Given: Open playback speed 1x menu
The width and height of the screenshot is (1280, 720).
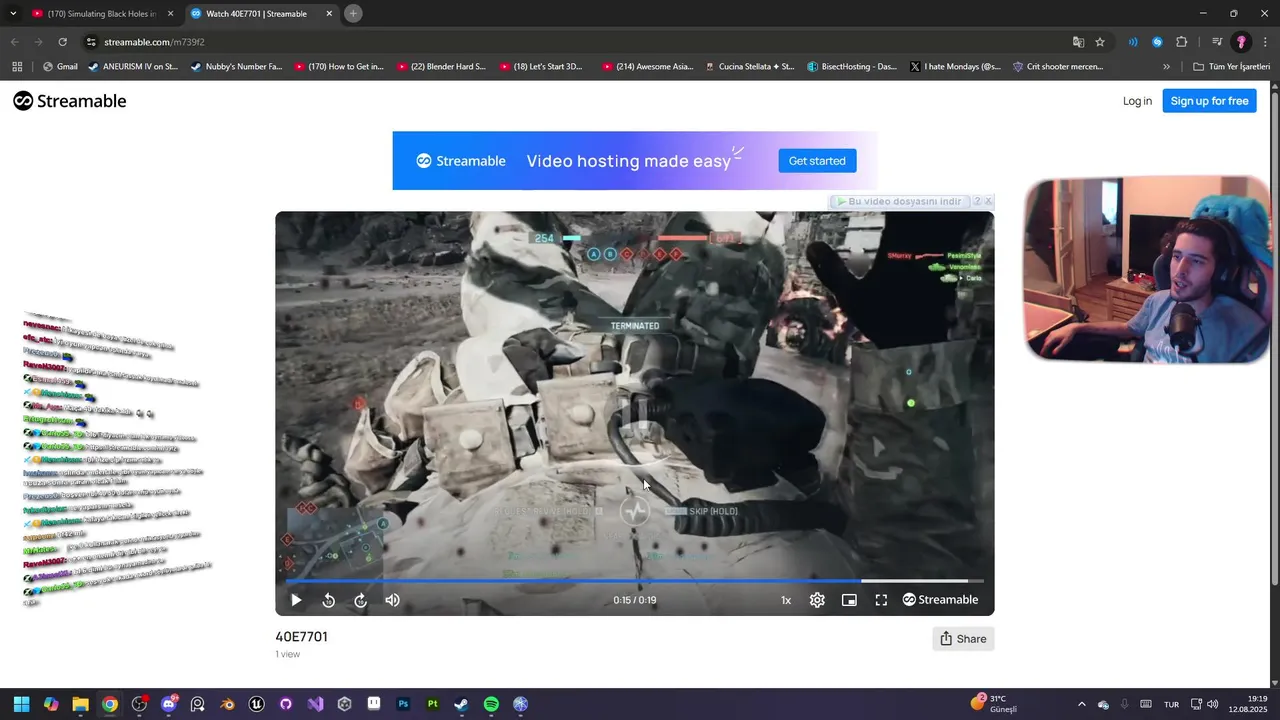Looking at the screenshot, I should coord(786,600).
